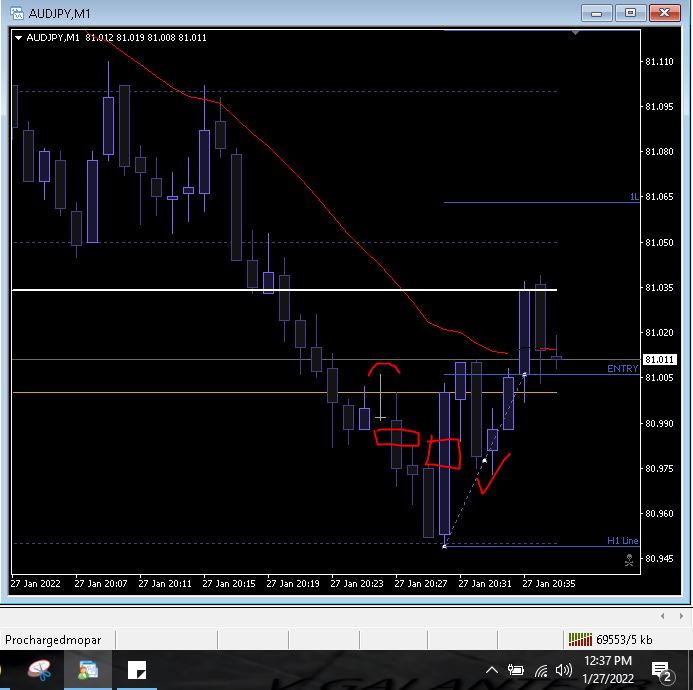Select the white horizontal line at 81.035

click(x=284, y=290)
